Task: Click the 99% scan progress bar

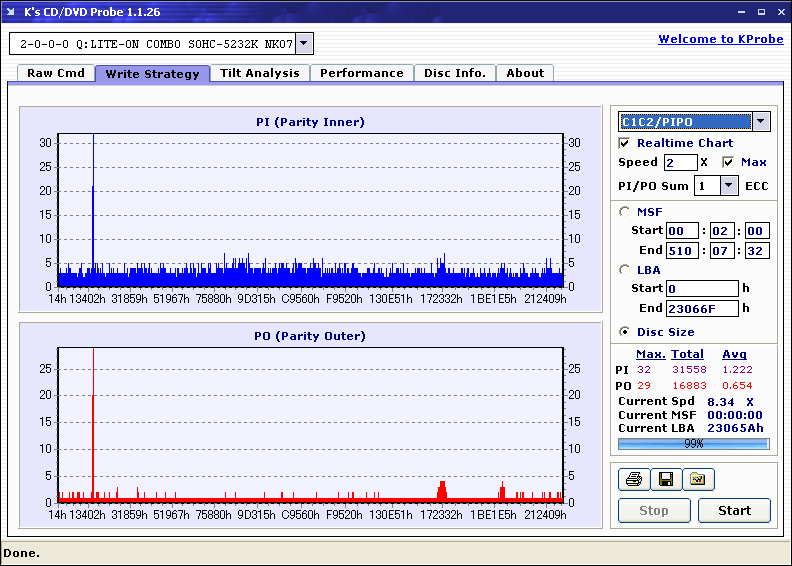Action: (x=693, y=443)
